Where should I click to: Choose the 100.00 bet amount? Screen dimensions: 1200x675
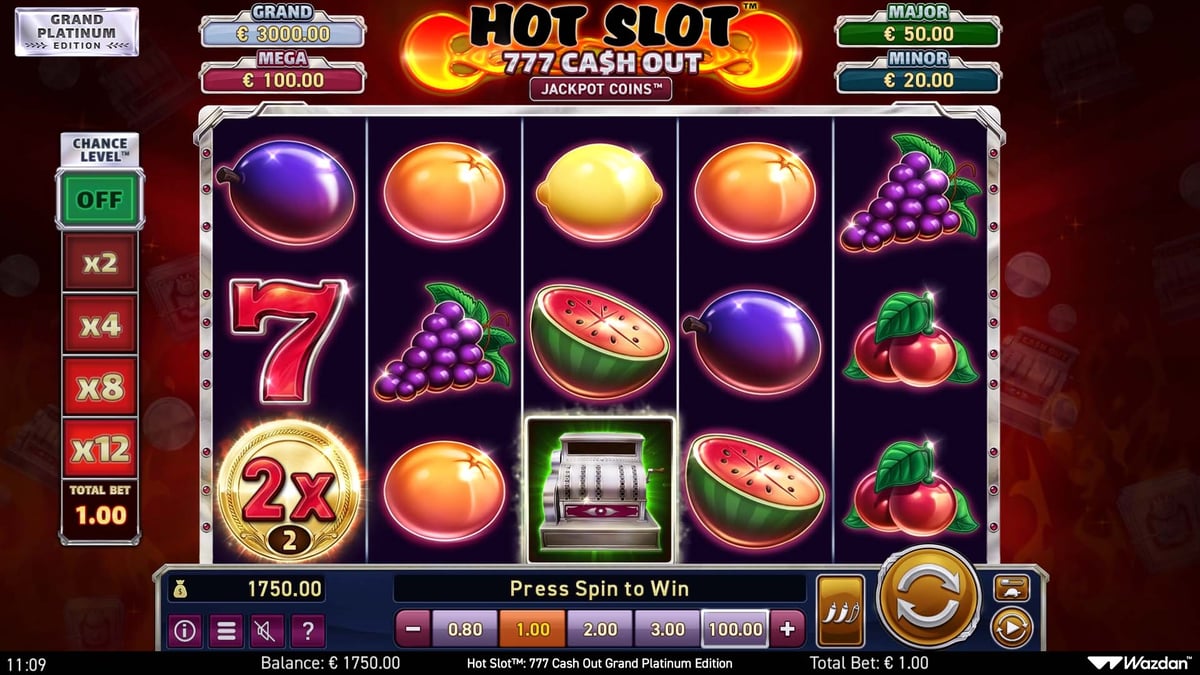coord(735,629)
